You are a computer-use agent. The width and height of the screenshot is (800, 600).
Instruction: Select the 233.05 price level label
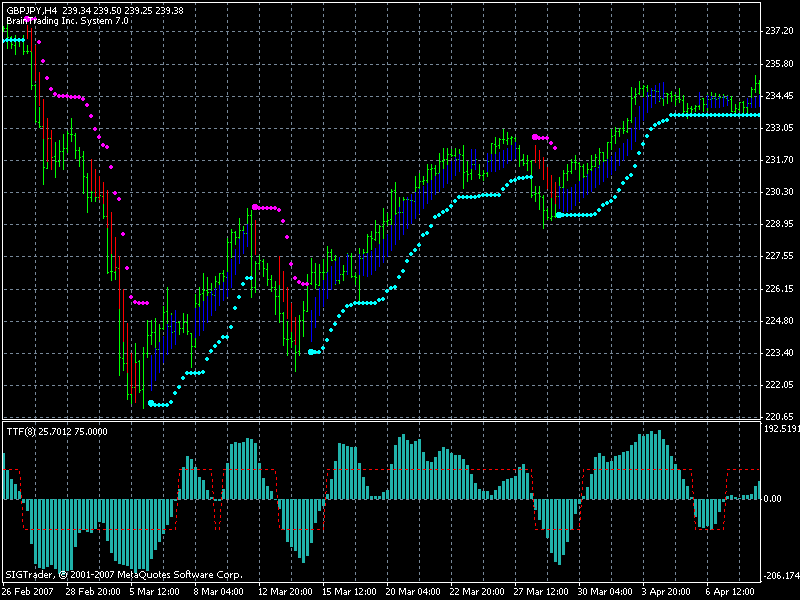tap(778, 128)
